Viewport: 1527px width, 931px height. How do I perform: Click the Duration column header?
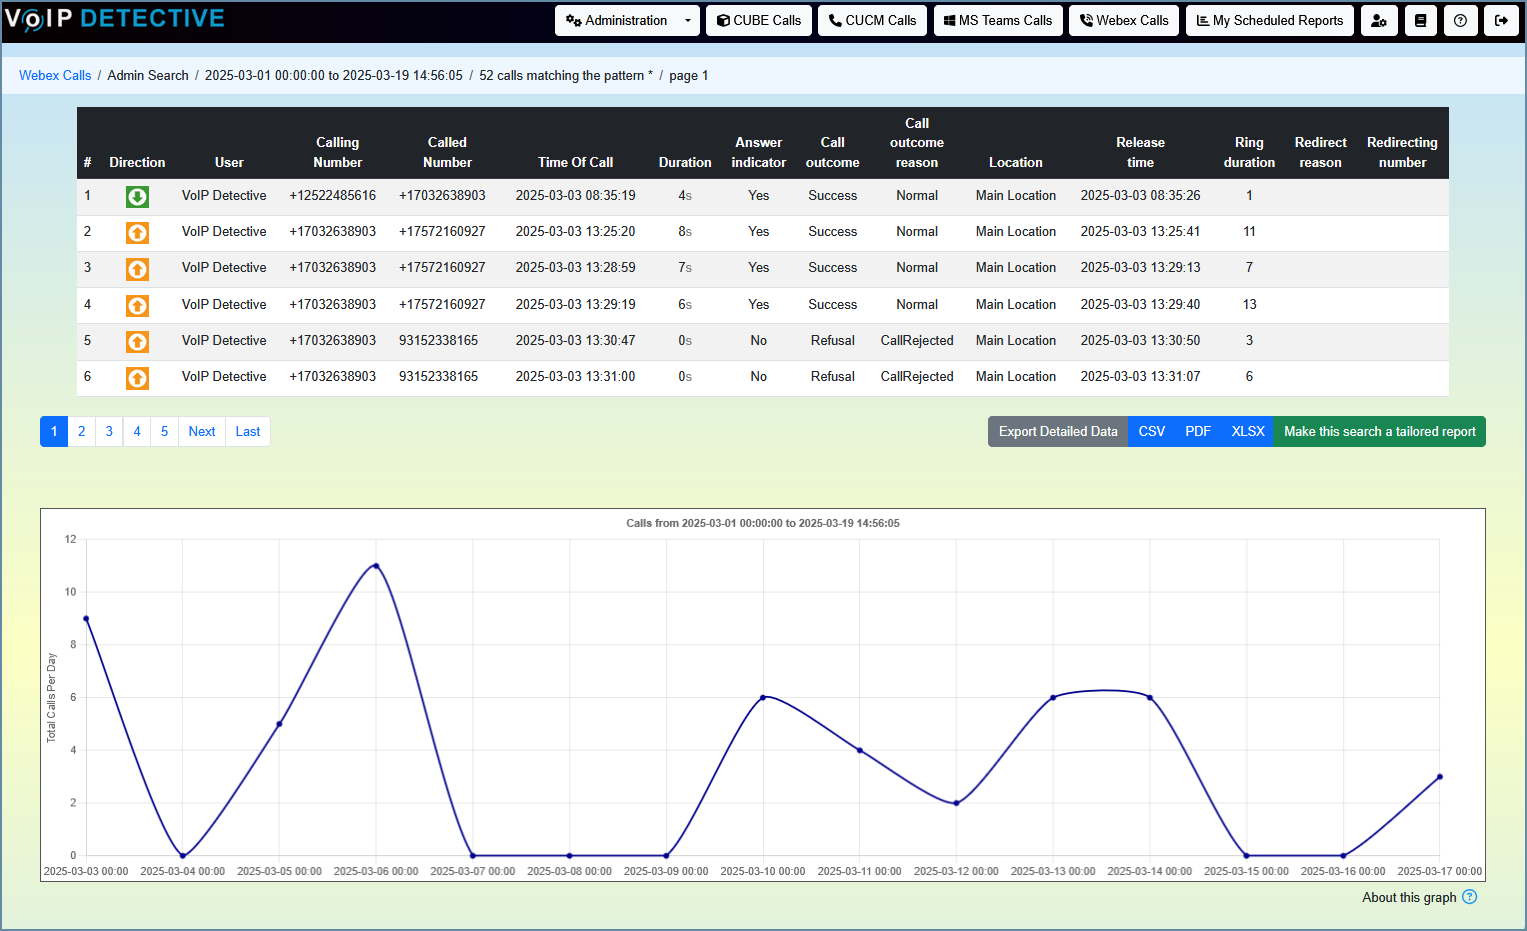pyautogui.click(x=685, y=162)
